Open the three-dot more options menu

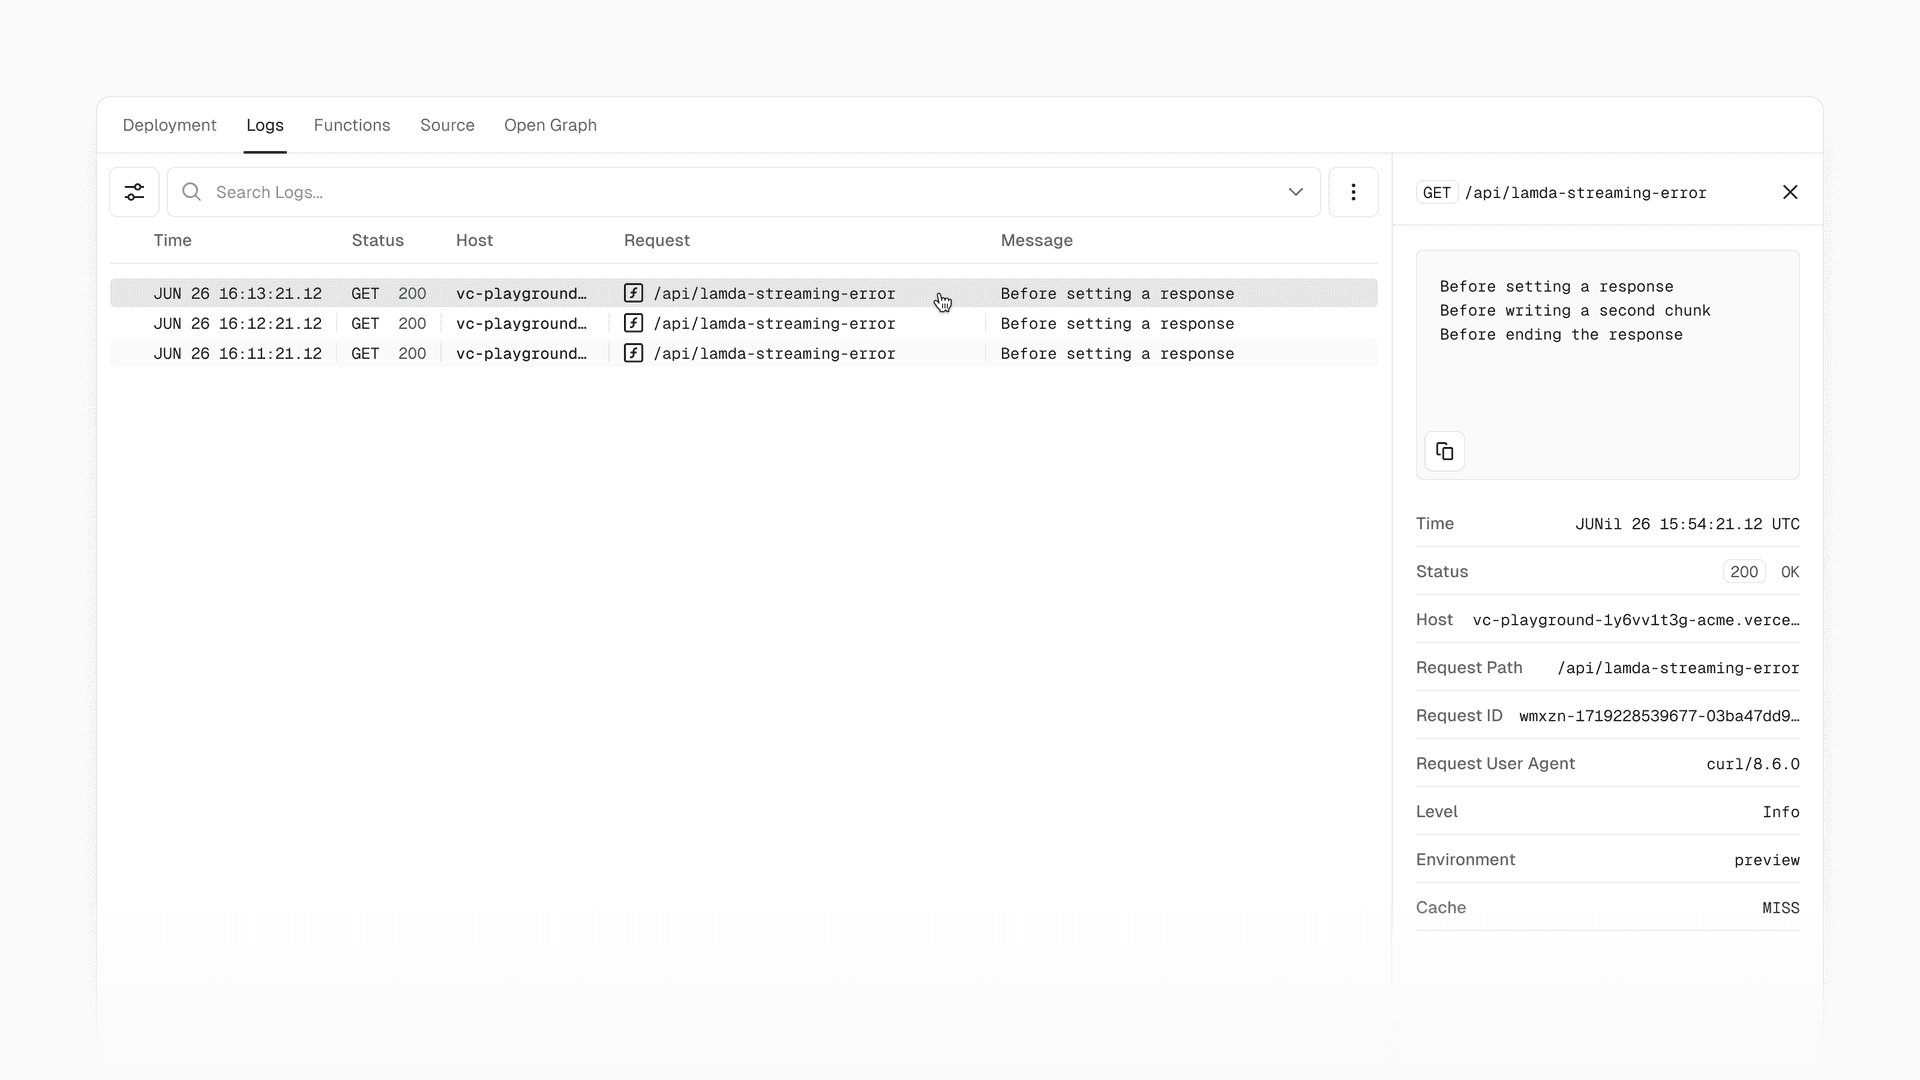click(1353, 192)
